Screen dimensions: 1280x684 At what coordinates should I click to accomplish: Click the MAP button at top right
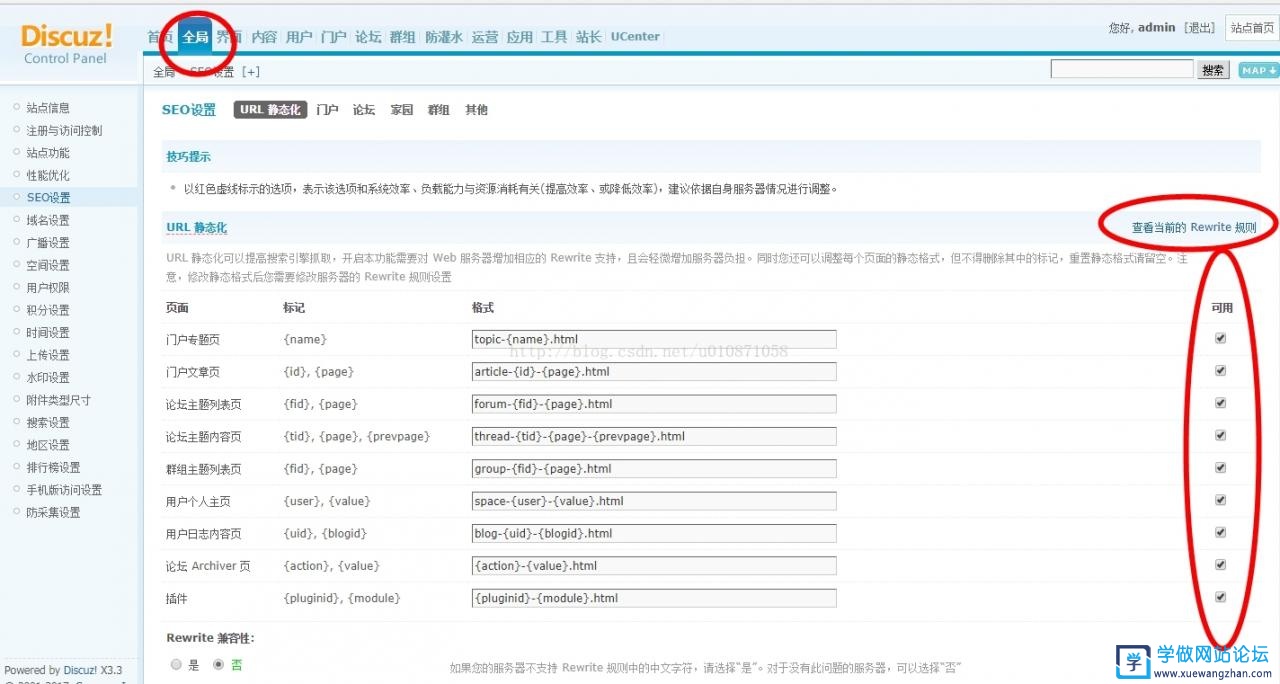(x=1257, y=71)
